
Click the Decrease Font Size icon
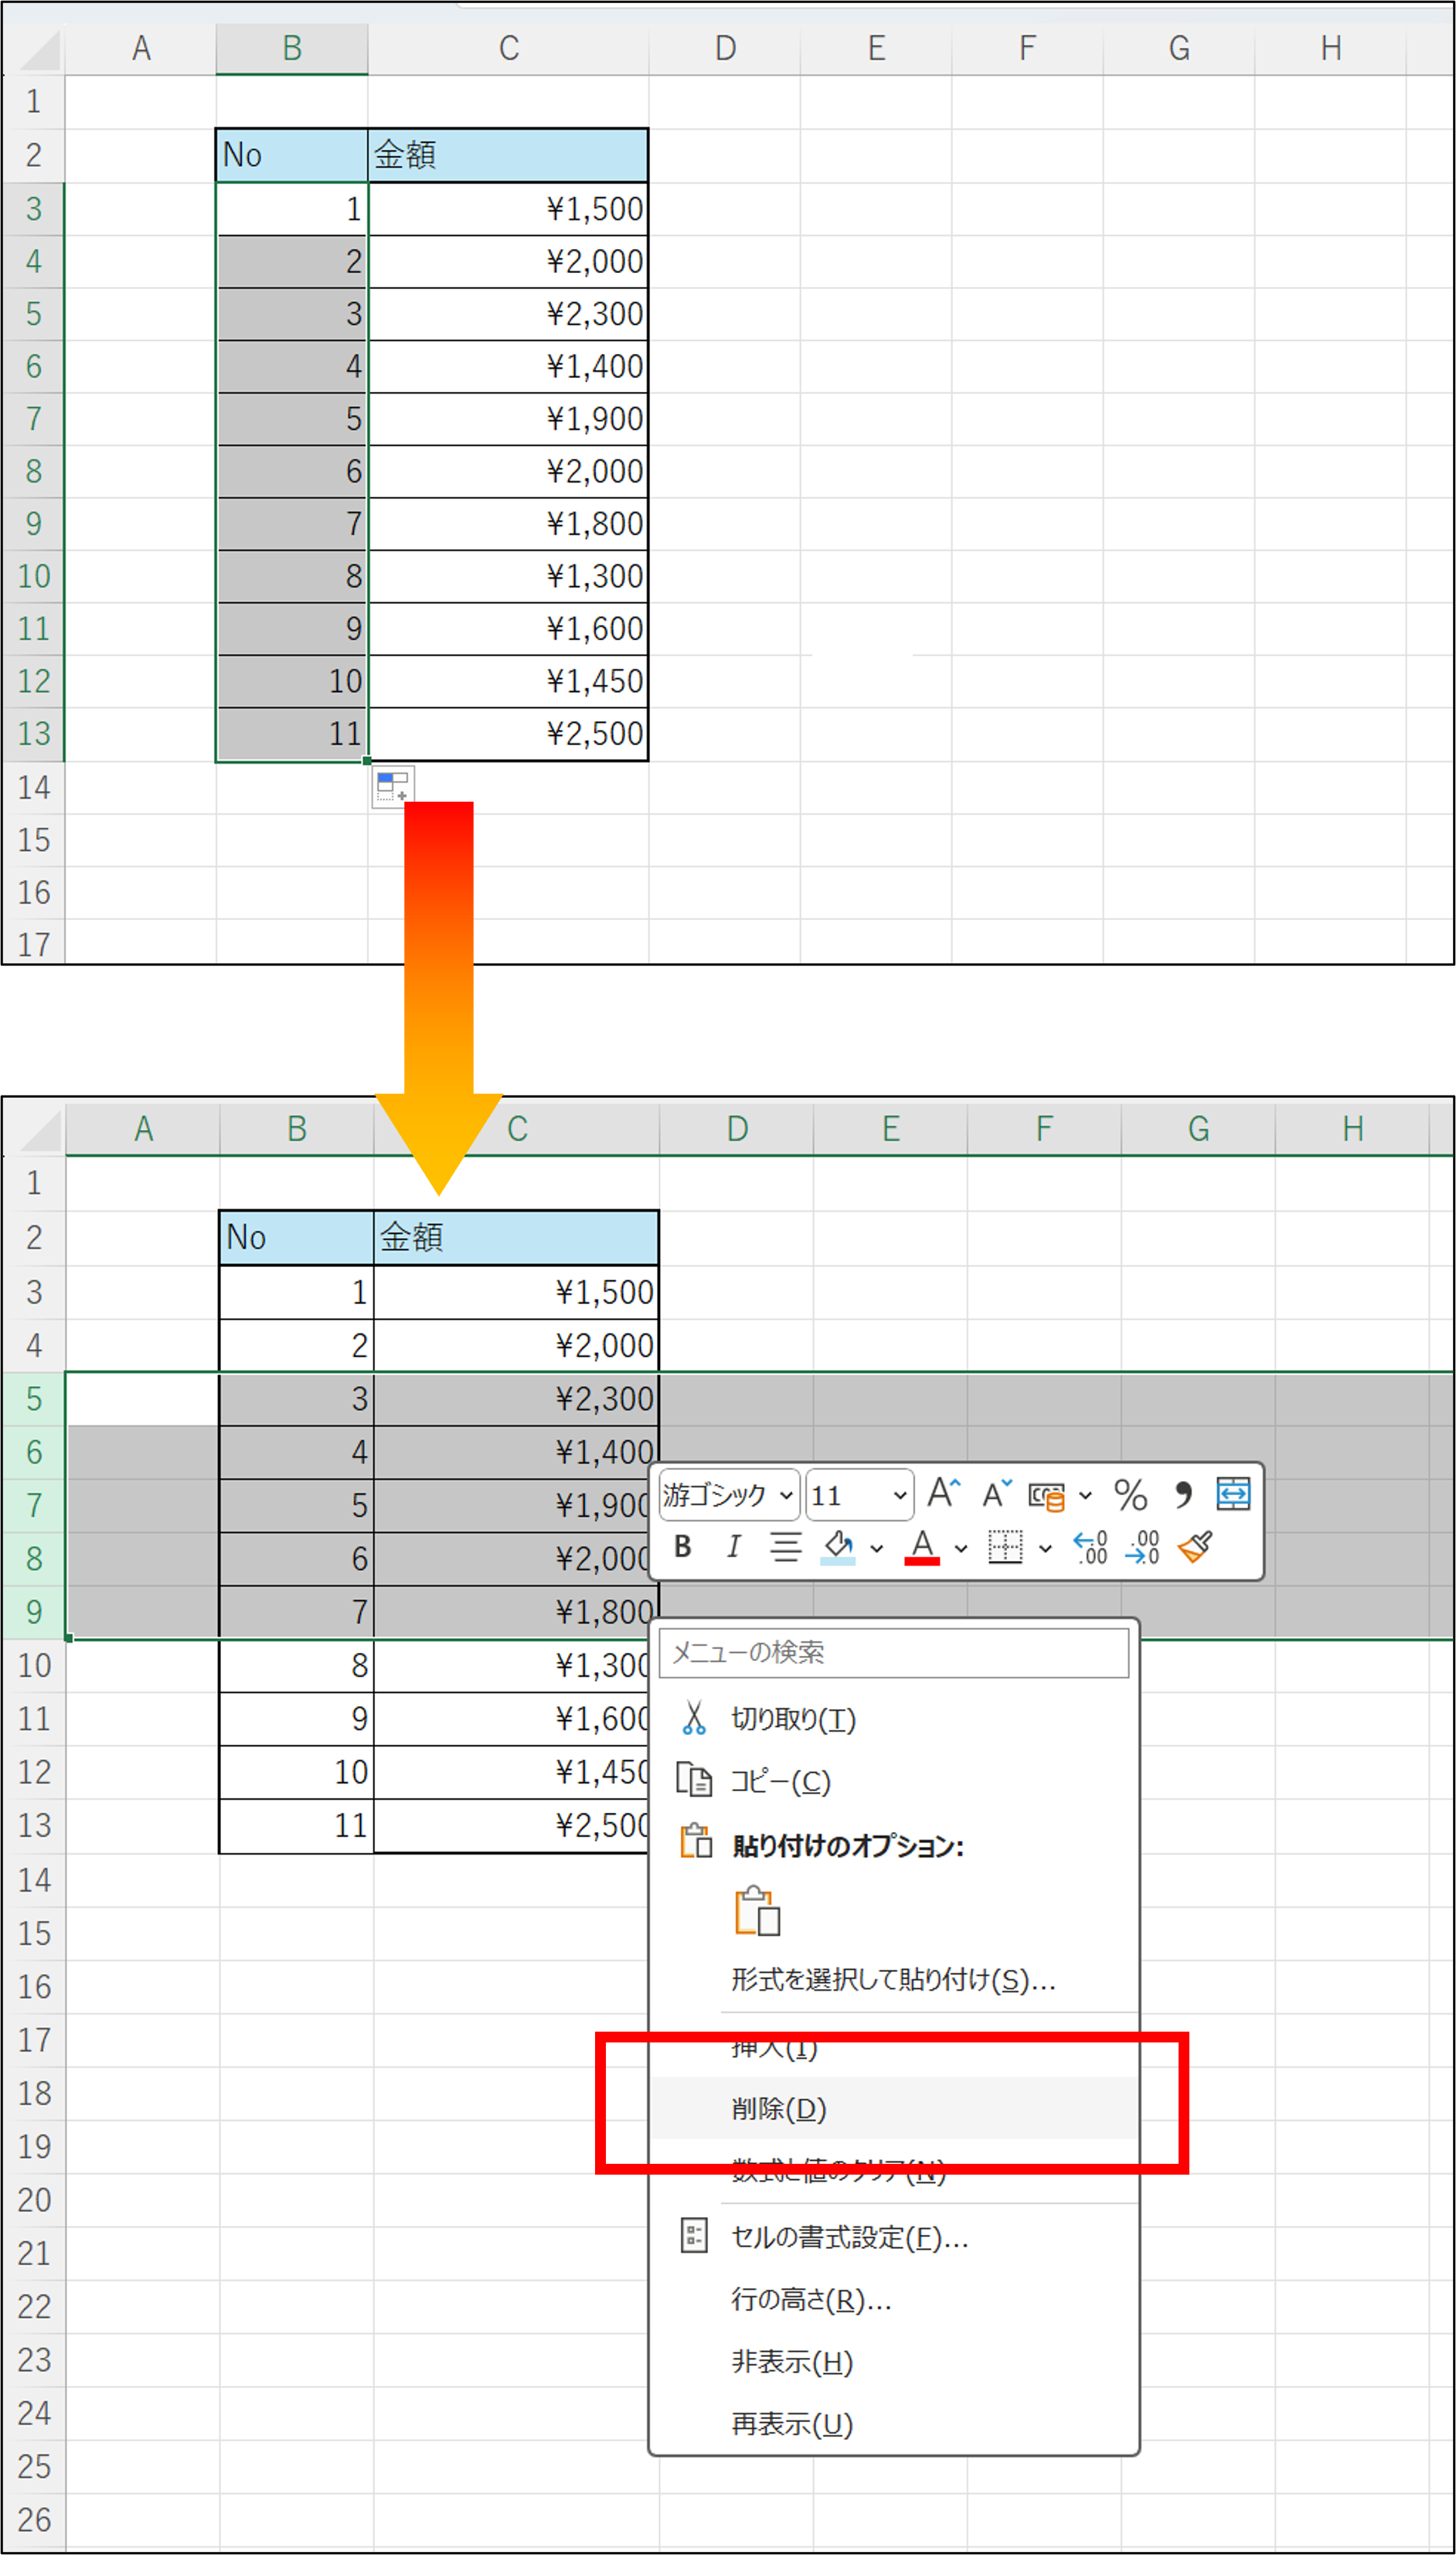[x=996, y=1494]
